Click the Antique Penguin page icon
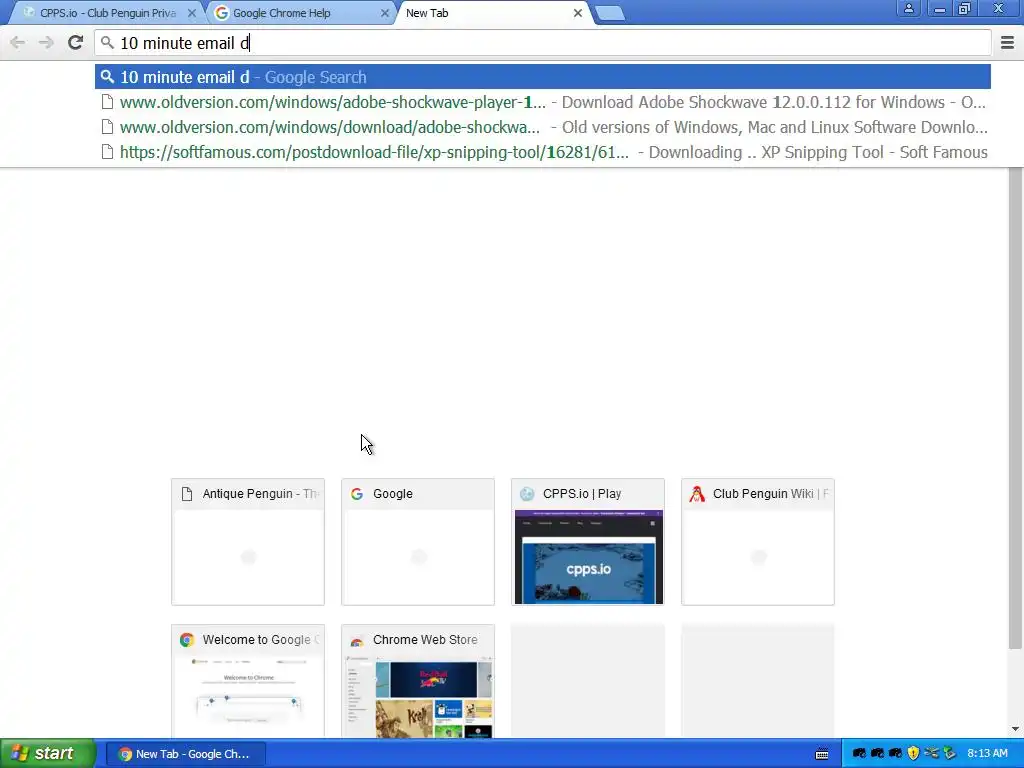The image size is (1024, 768). tap(187, 494)
